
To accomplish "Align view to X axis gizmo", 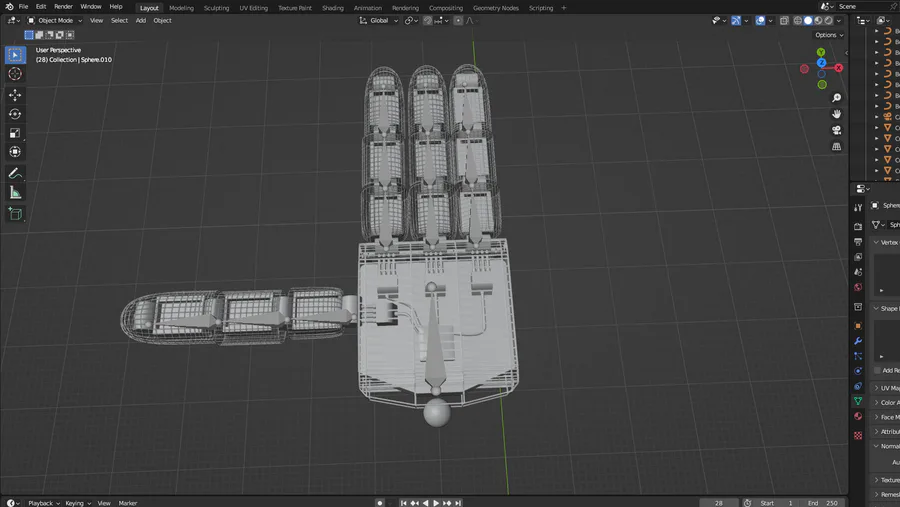I will tap(839, 68).
